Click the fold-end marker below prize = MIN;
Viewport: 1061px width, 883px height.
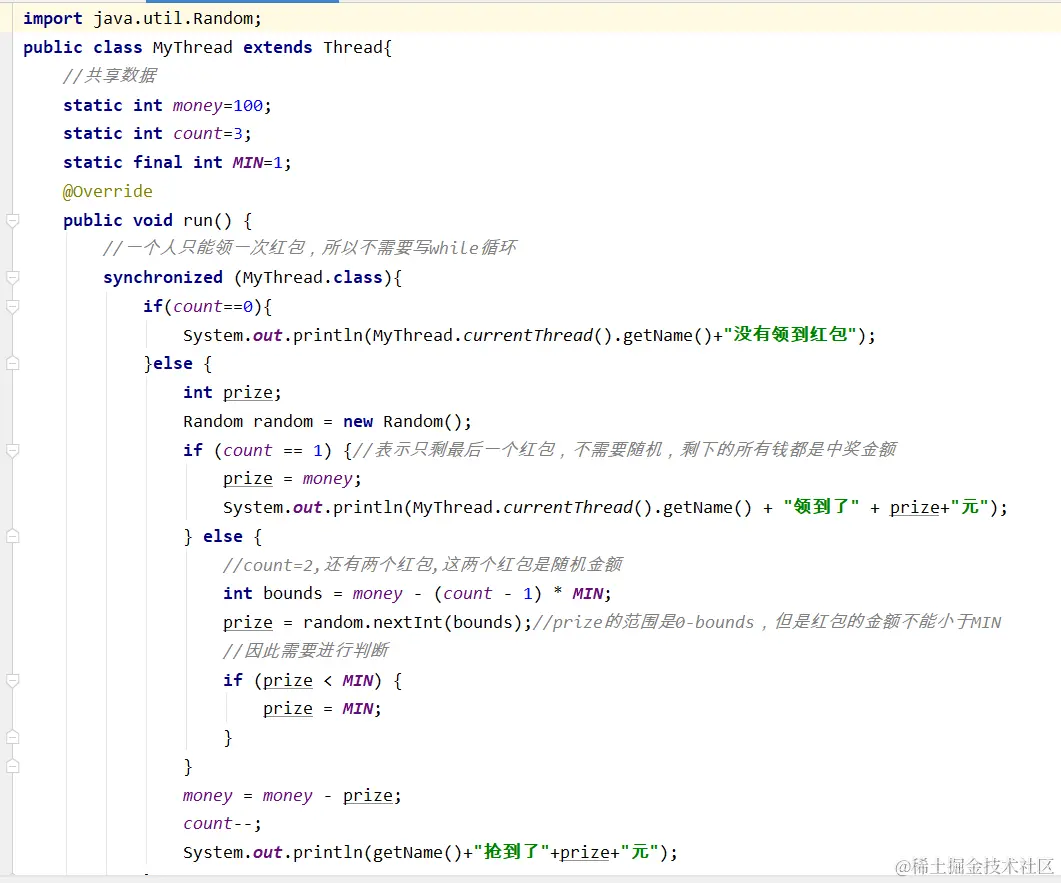tap(12, 738)
